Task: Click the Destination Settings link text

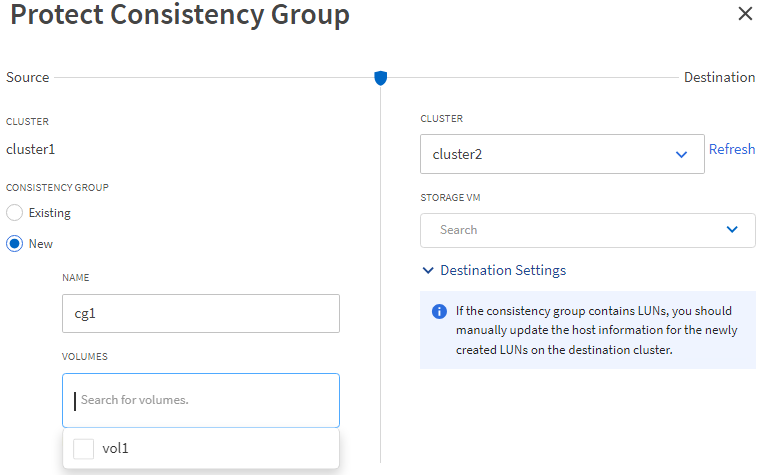Action: pyautogui.click(x=503, y=271)
